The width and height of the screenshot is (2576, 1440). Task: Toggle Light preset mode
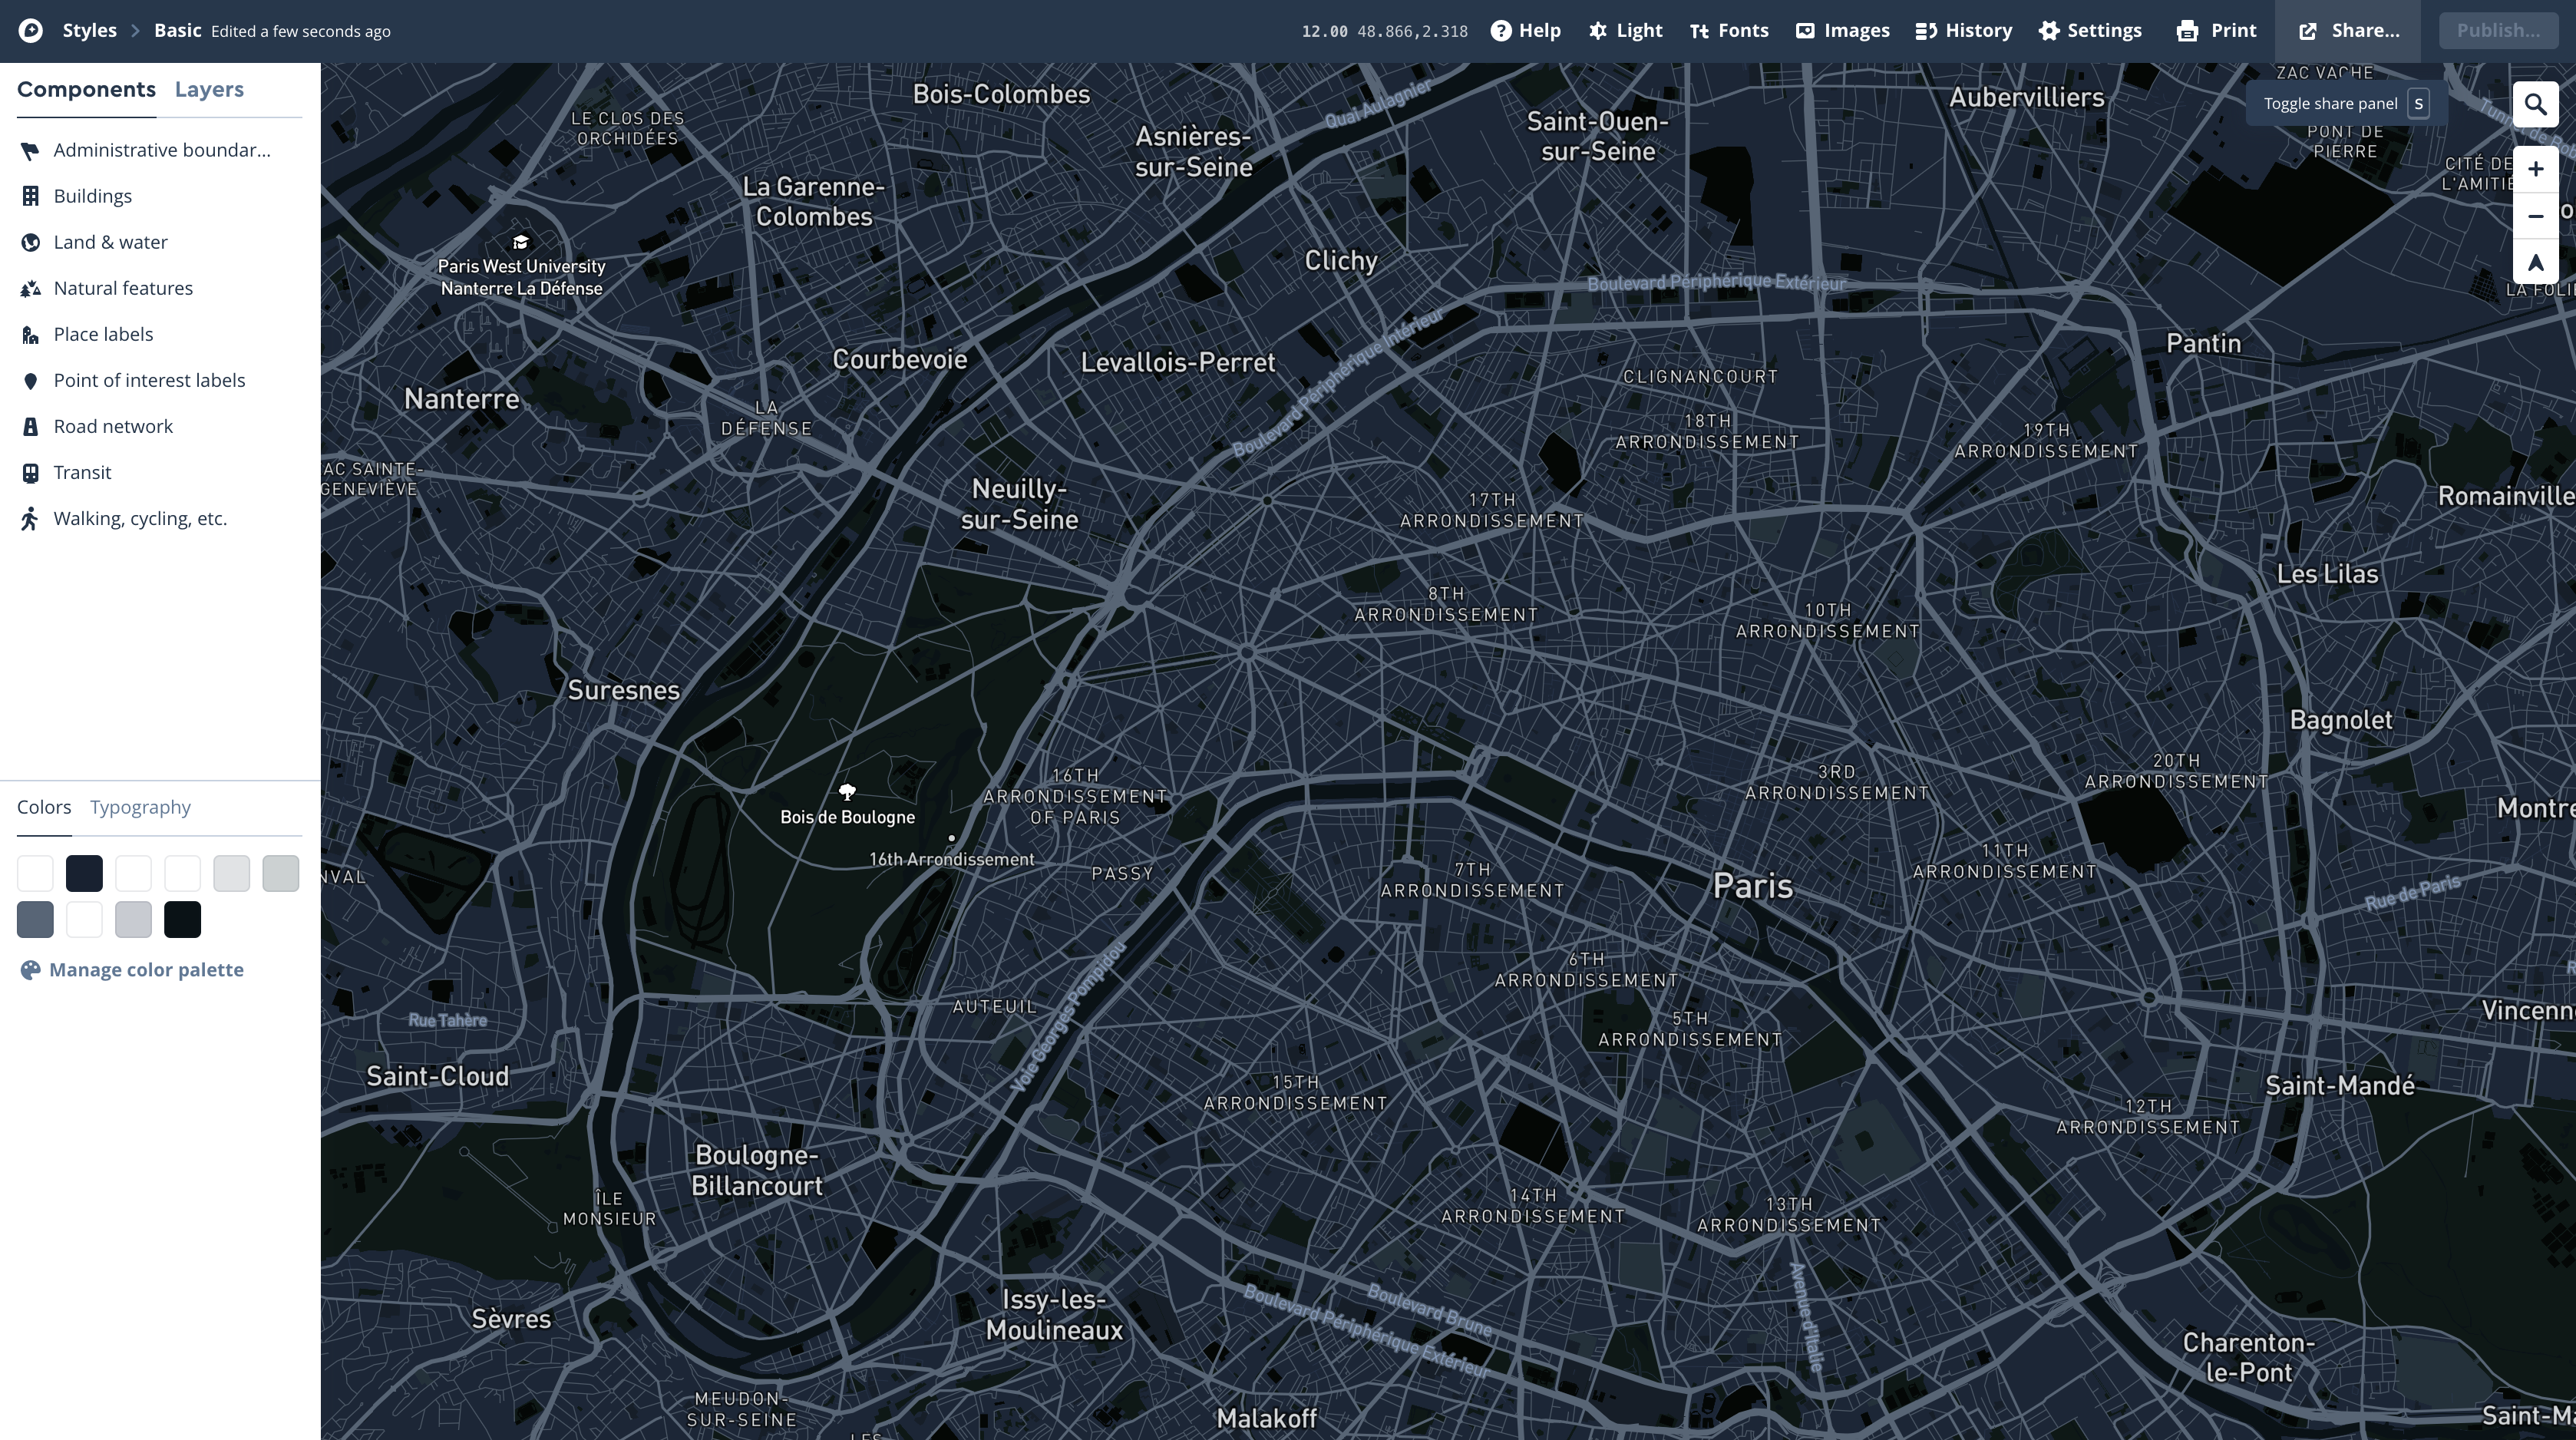pos(1625,31)
